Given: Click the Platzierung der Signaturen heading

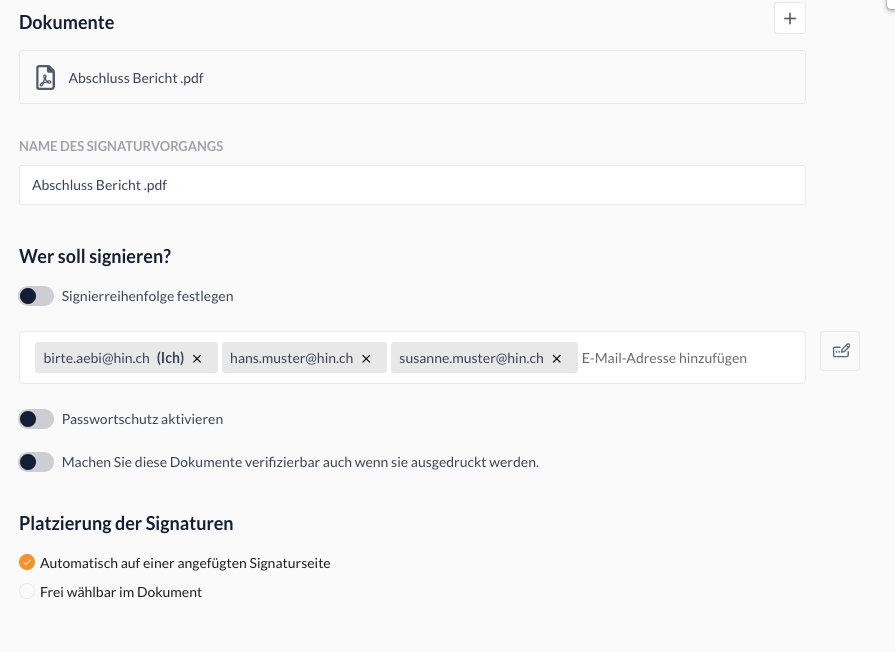Looking at the screenshot, I should pos(126,523).
